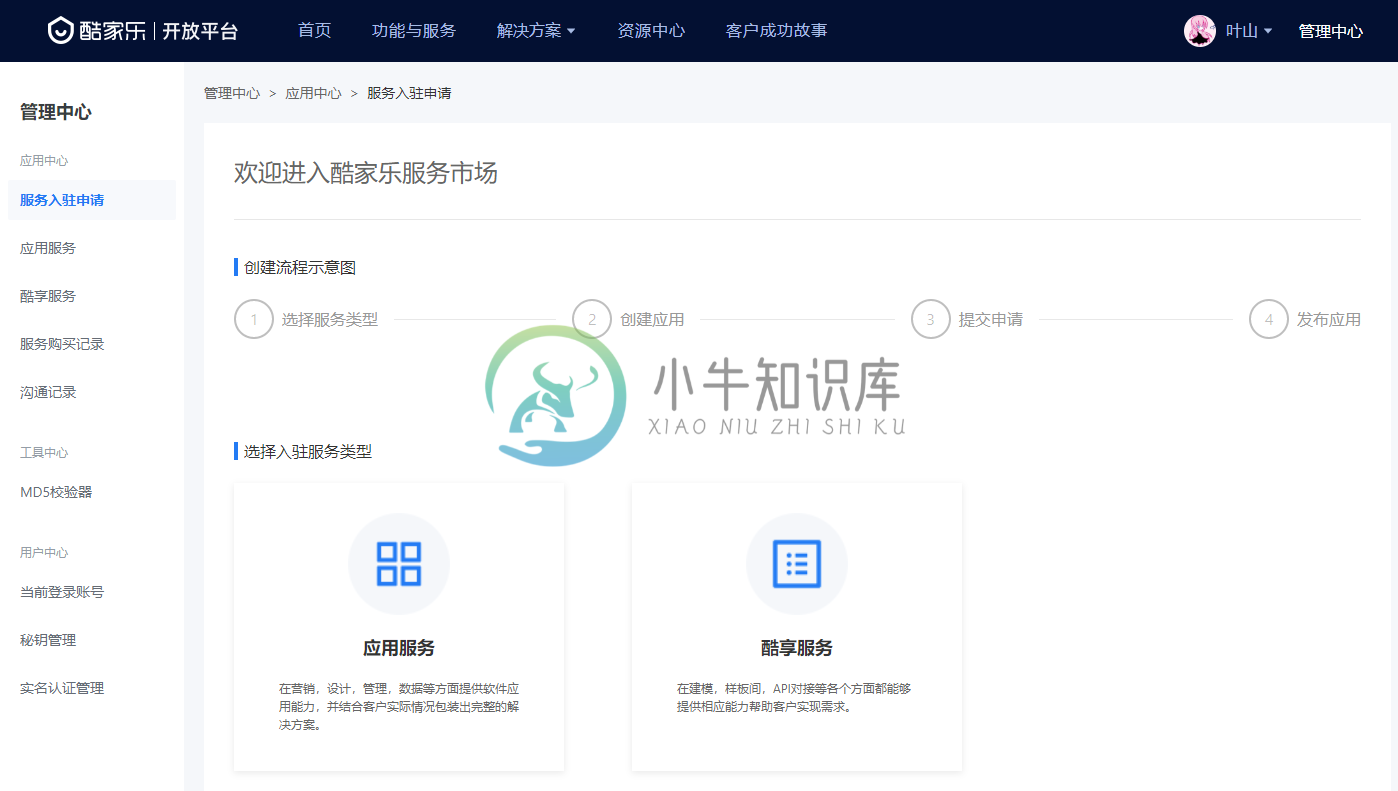This screenshot has height=791, width=1398.
Task: Open 资源中心 in top navigation
Action: point(651,31)
